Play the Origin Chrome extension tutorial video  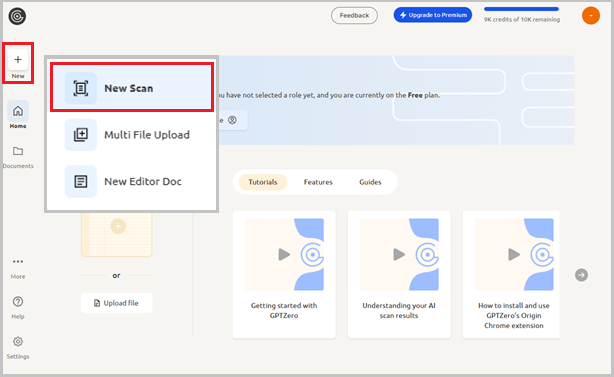(514, 254)
